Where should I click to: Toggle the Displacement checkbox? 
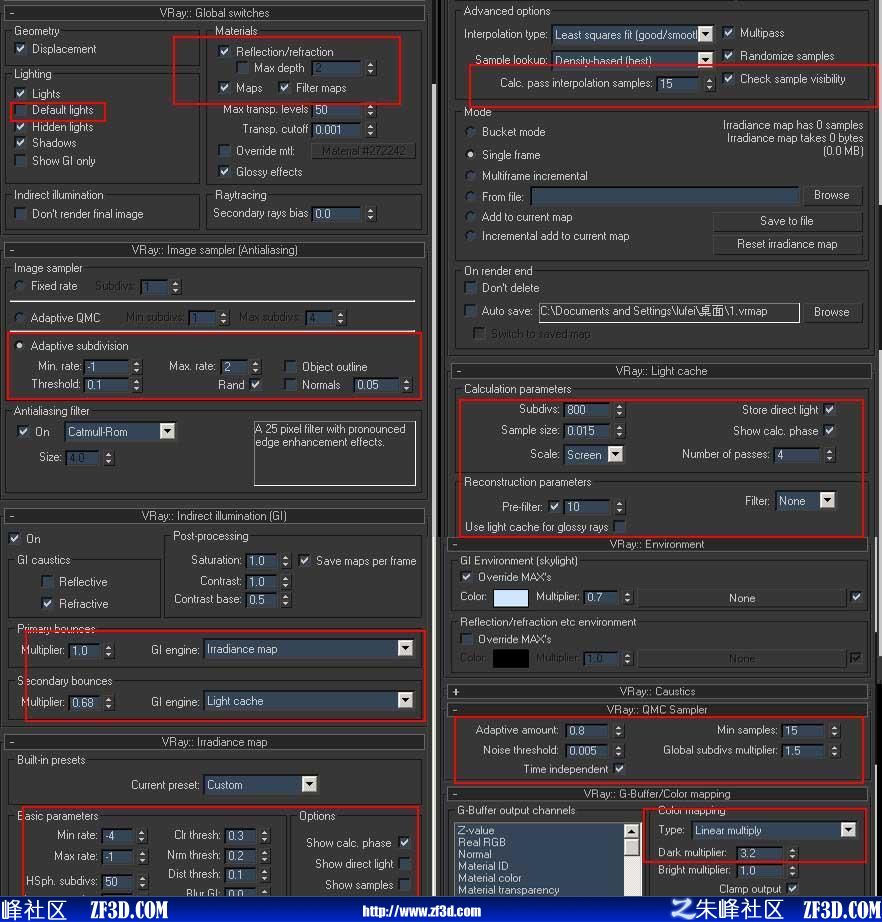(21, 49)
